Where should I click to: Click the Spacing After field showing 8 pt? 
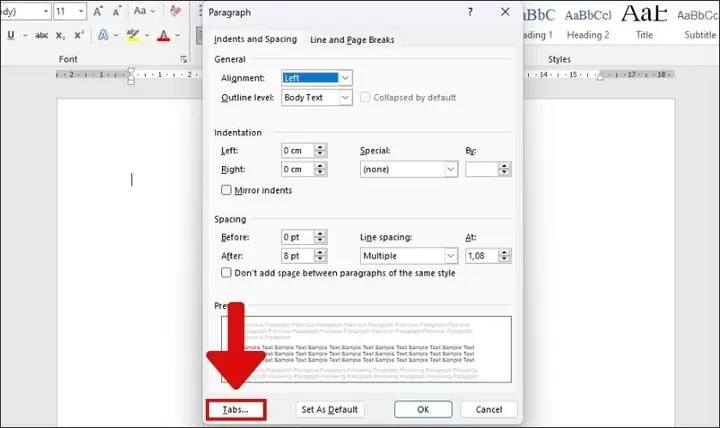298,256
